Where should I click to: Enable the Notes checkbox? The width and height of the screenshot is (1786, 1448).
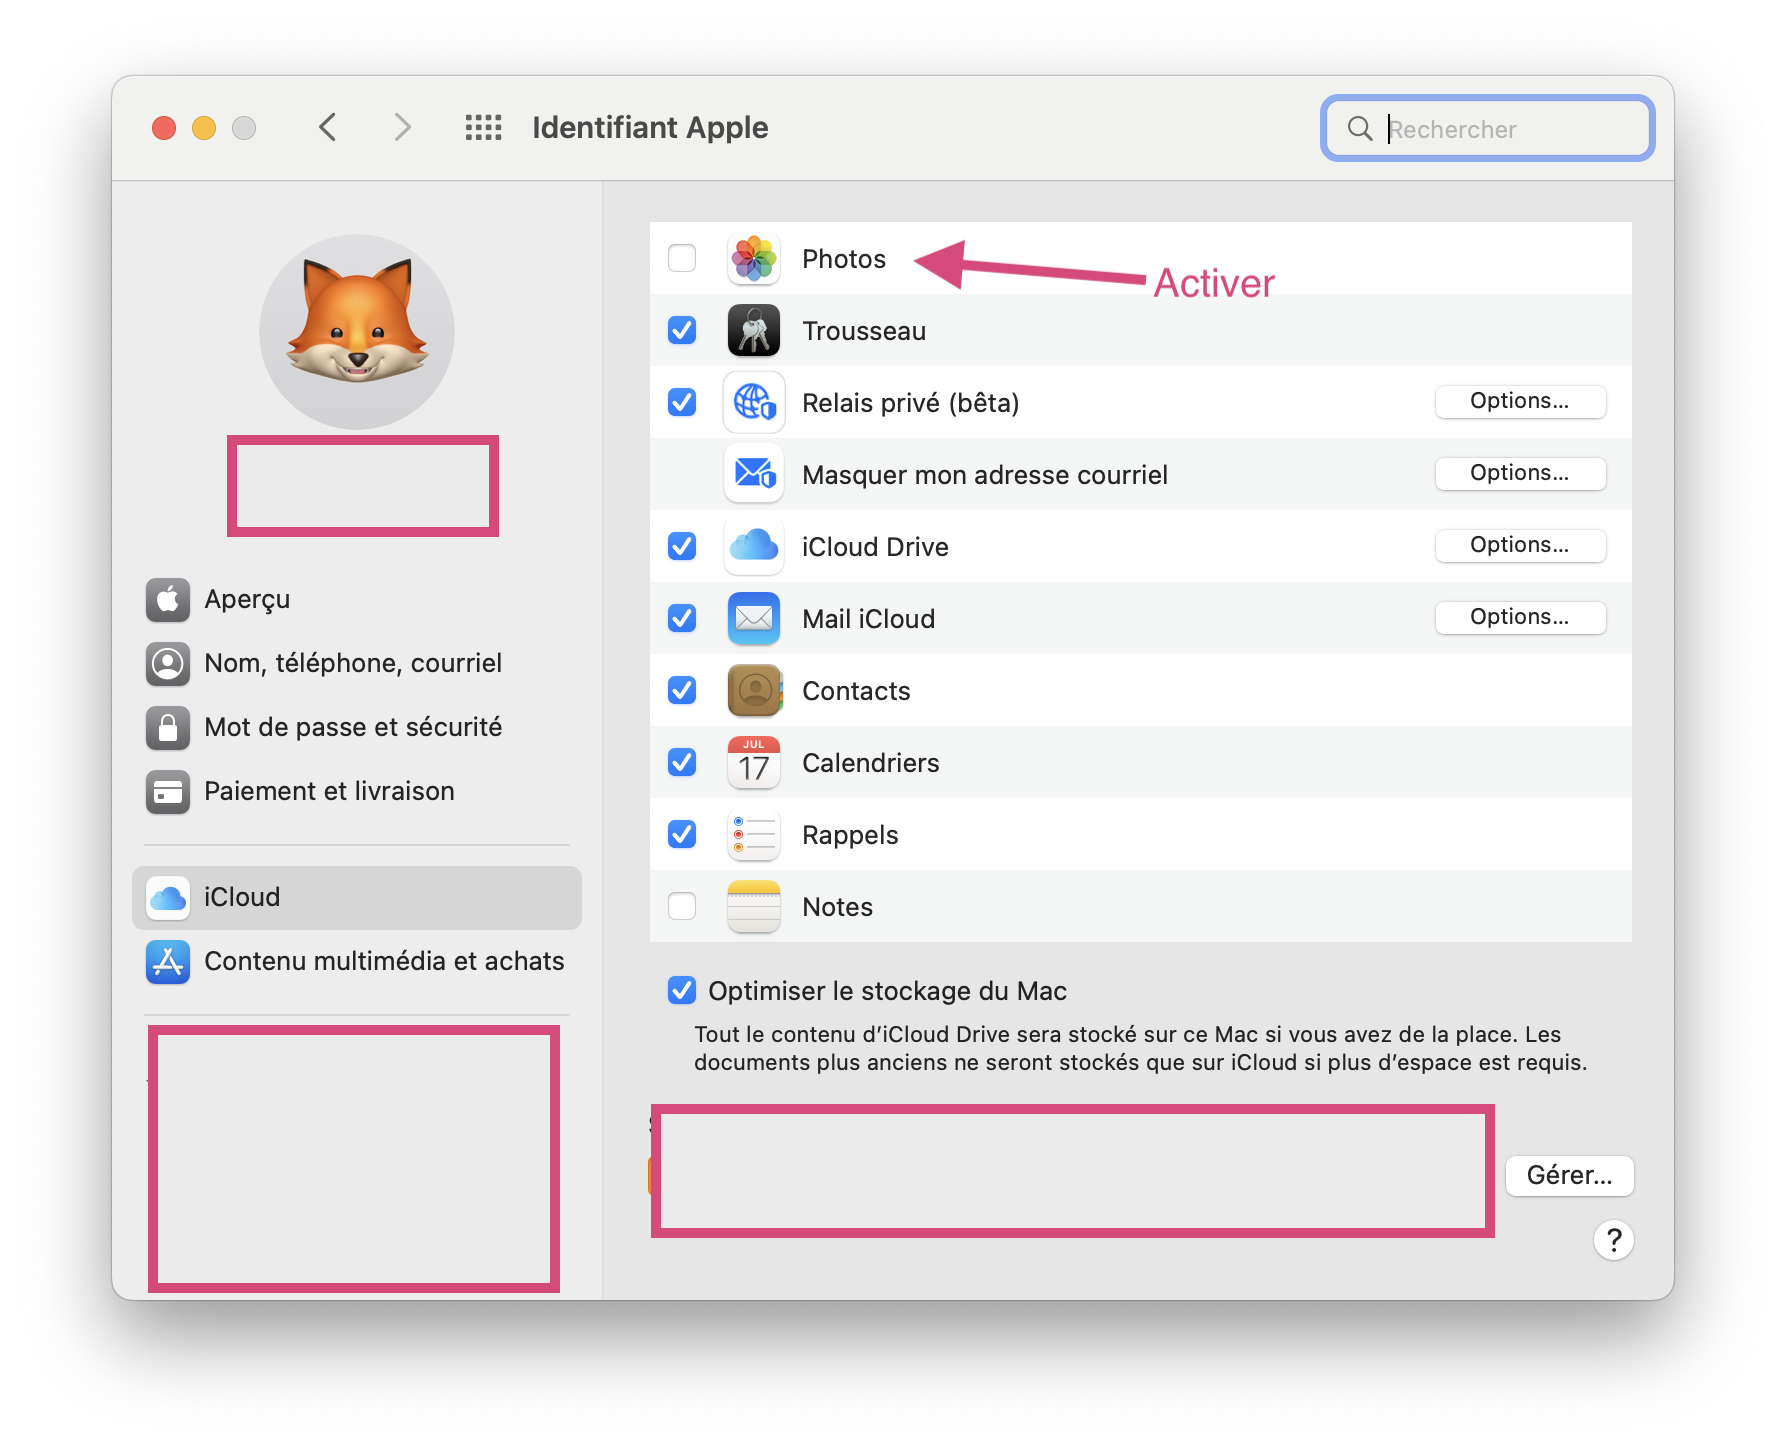tap(682, 906)
